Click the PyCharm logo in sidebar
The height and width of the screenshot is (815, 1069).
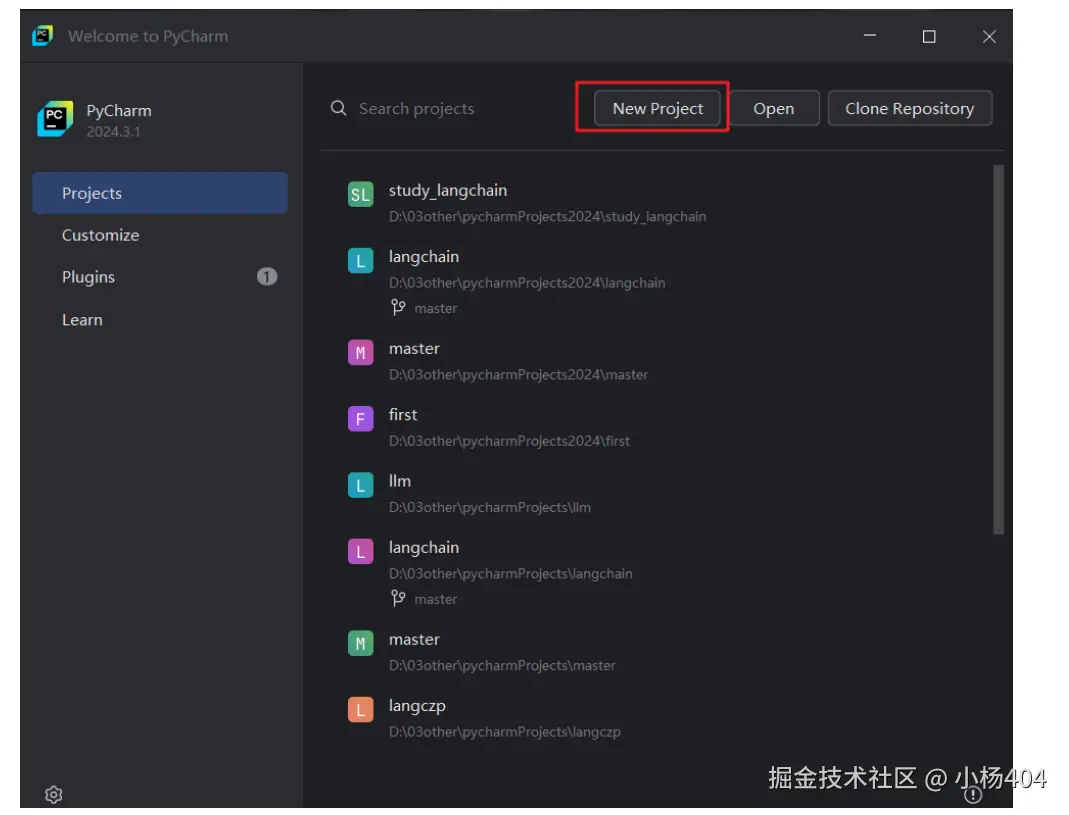55,119
